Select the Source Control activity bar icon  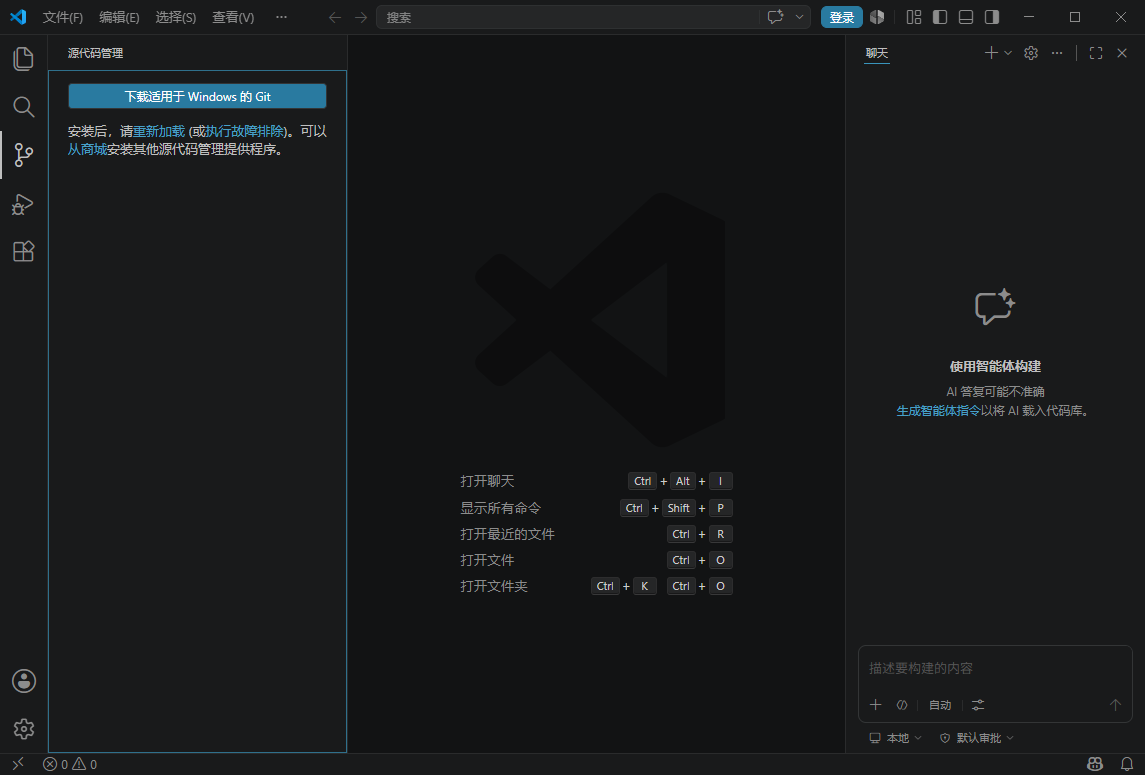(x=23, y=155)
